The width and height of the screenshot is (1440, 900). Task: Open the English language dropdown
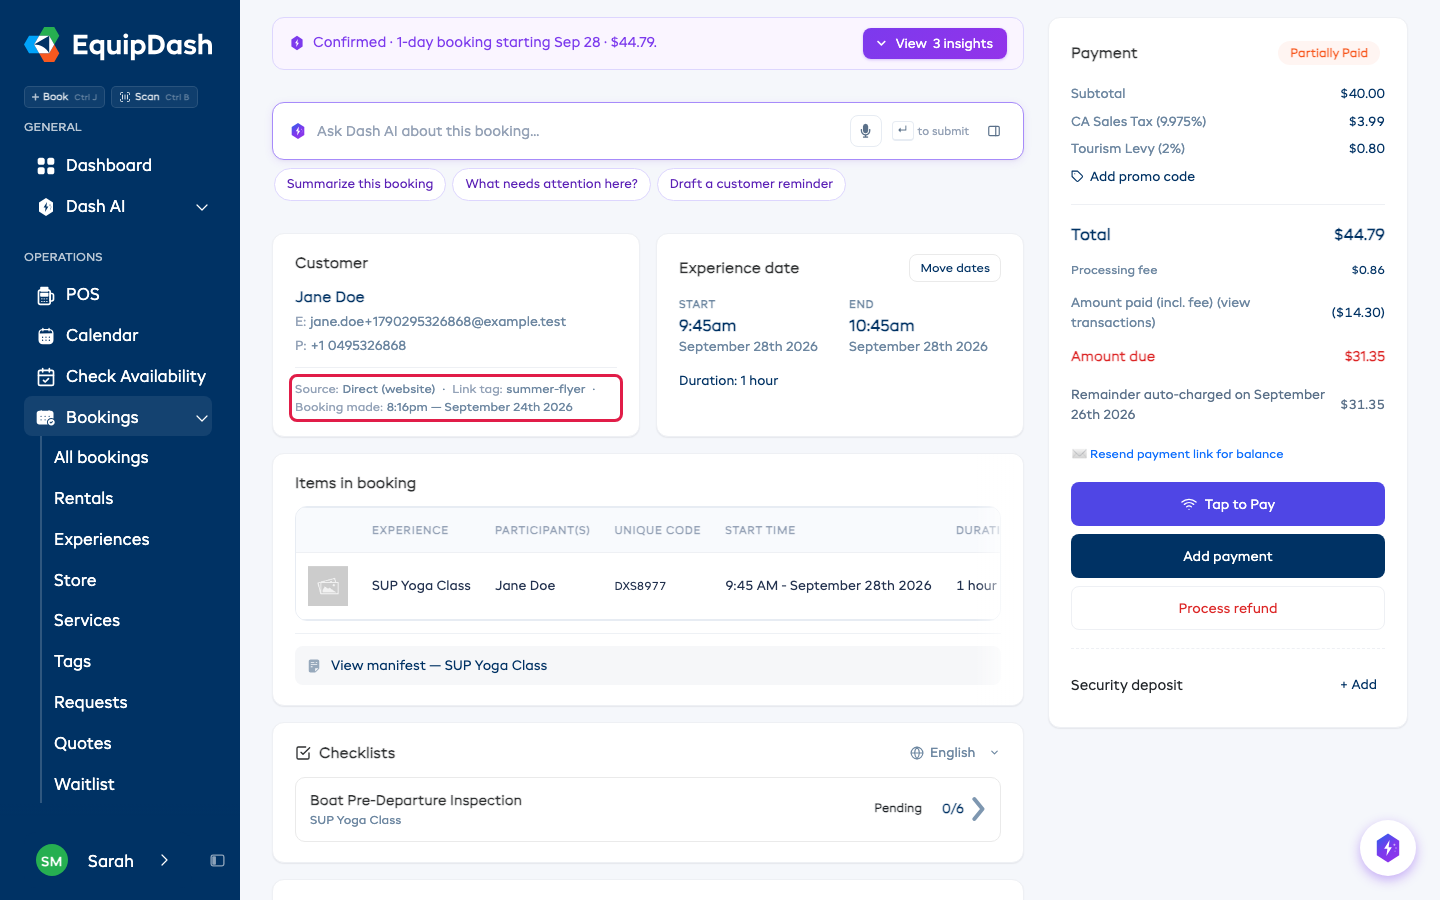pos(954,753)
